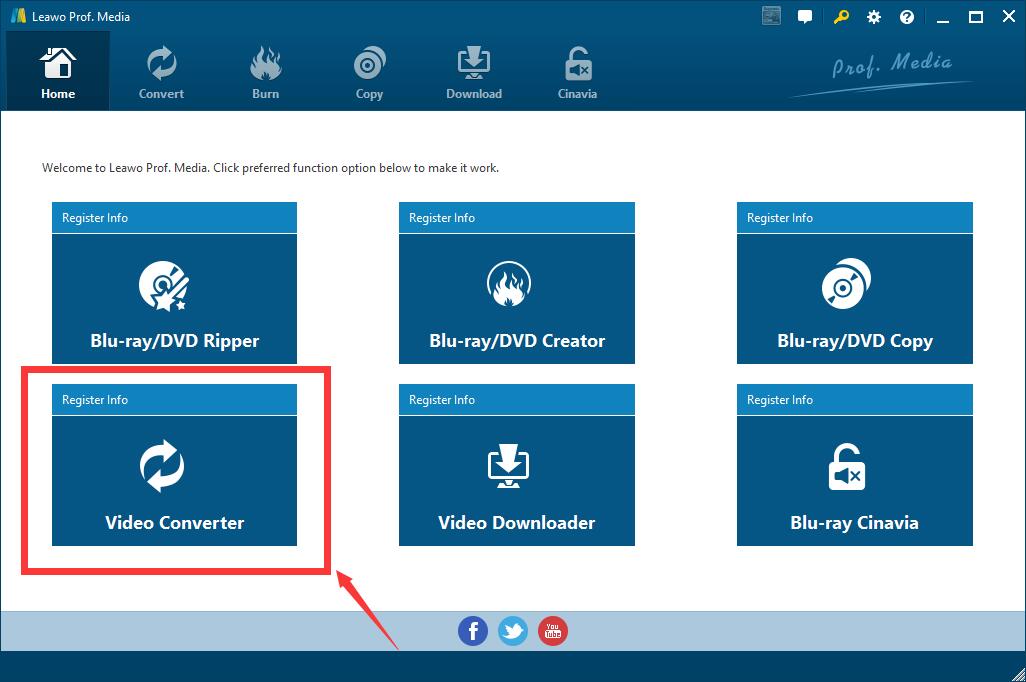Click the yellow key activation icon
This screenshot has height=682, width=1026.
(x=841, y=17)
